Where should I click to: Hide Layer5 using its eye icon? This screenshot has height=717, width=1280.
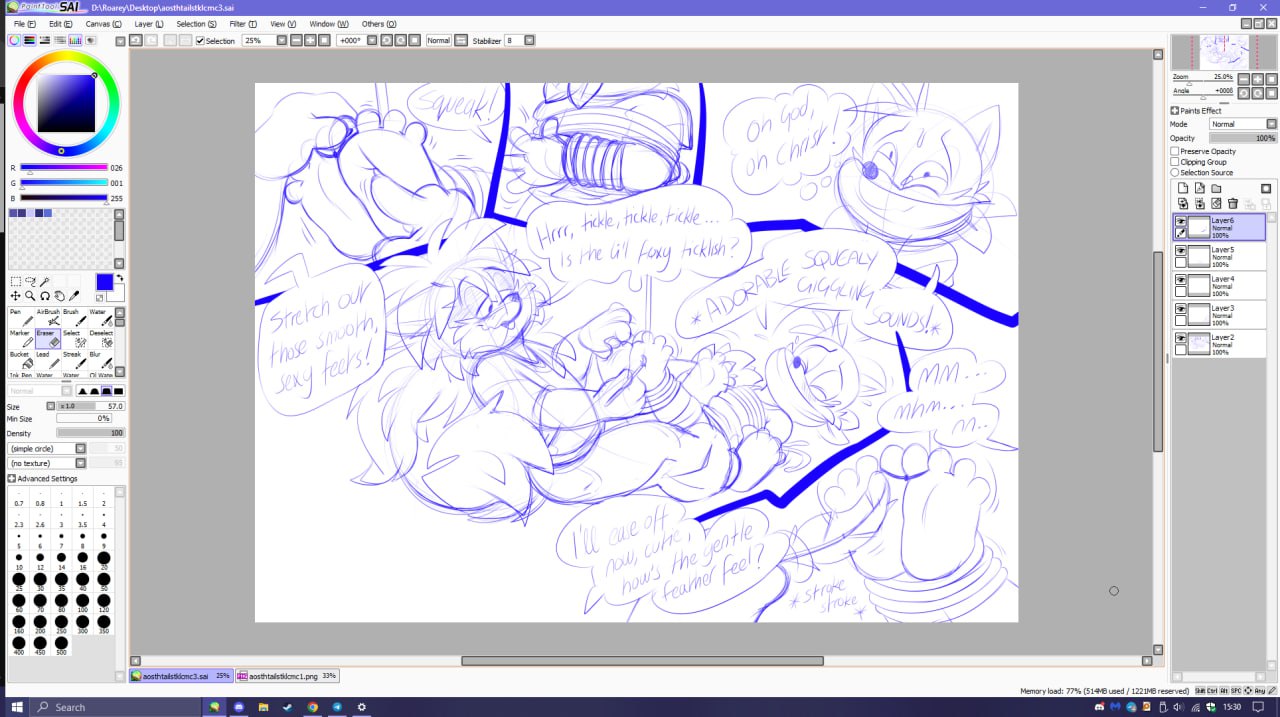[1181, 250]
